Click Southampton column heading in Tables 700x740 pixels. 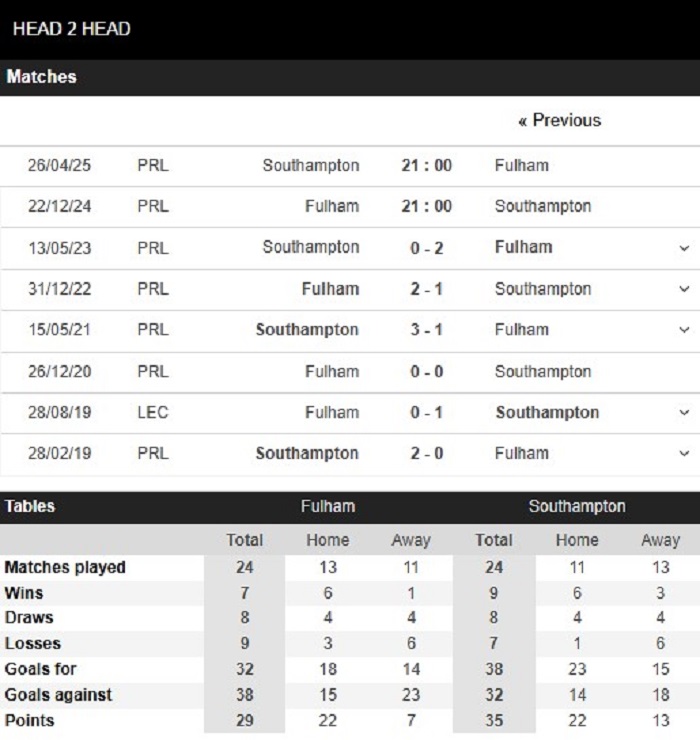point(577,506)
